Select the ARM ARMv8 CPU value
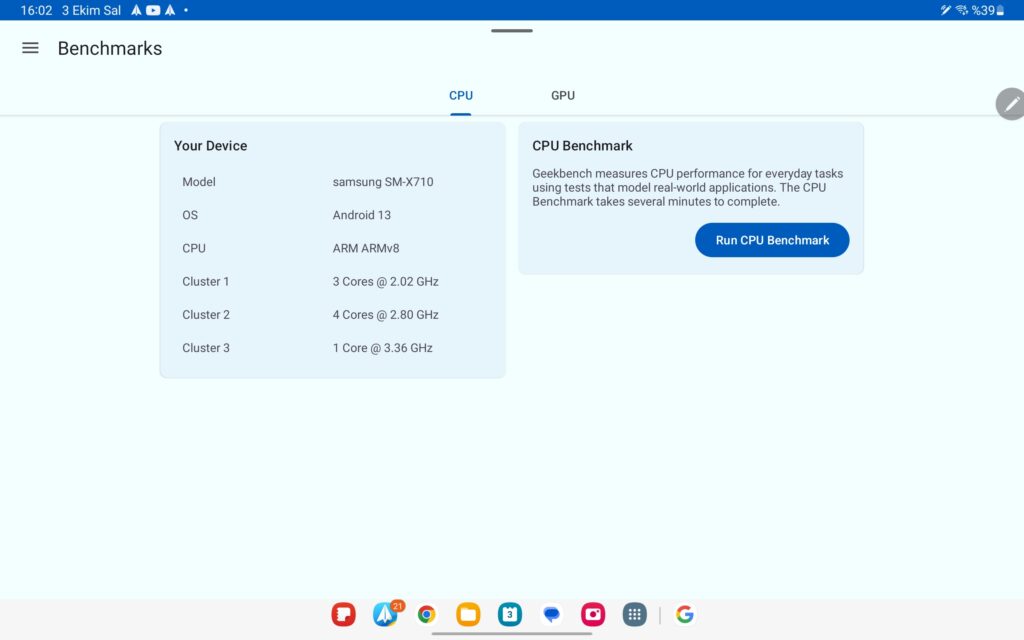 (x=366, y=248)
